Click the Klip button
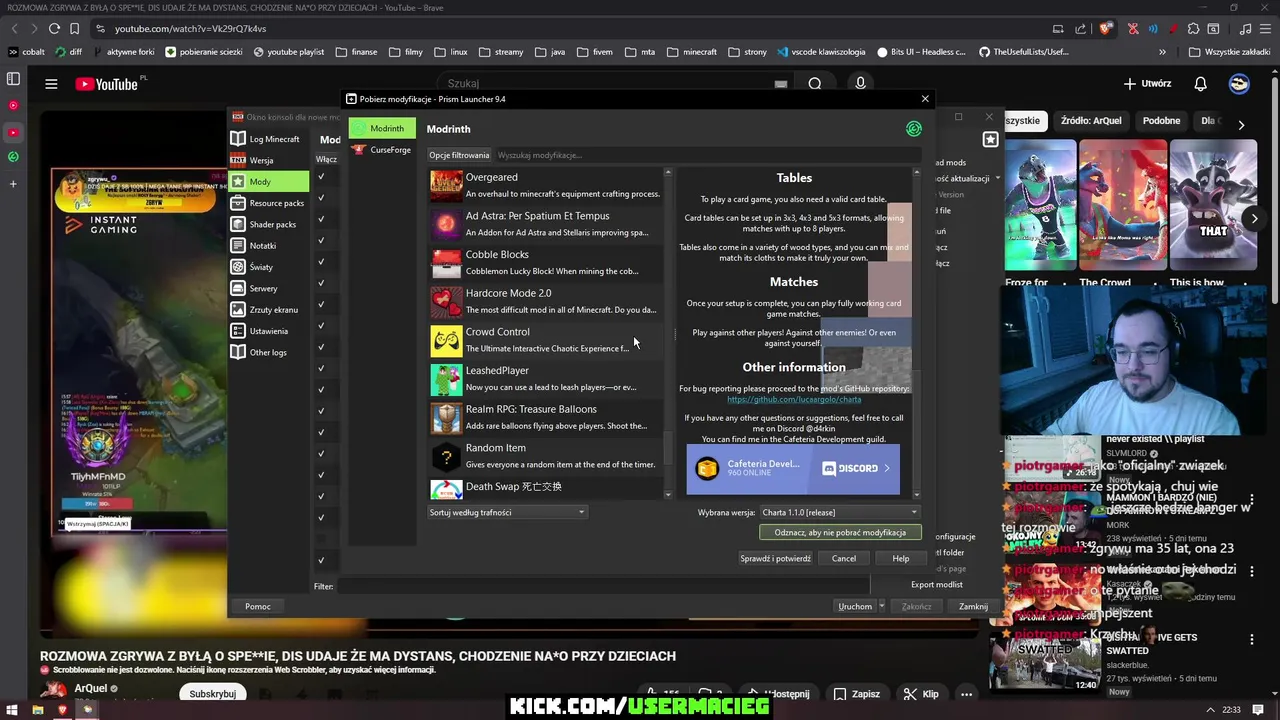Screen dimensions: 1280x720 [x=921, y=694]
